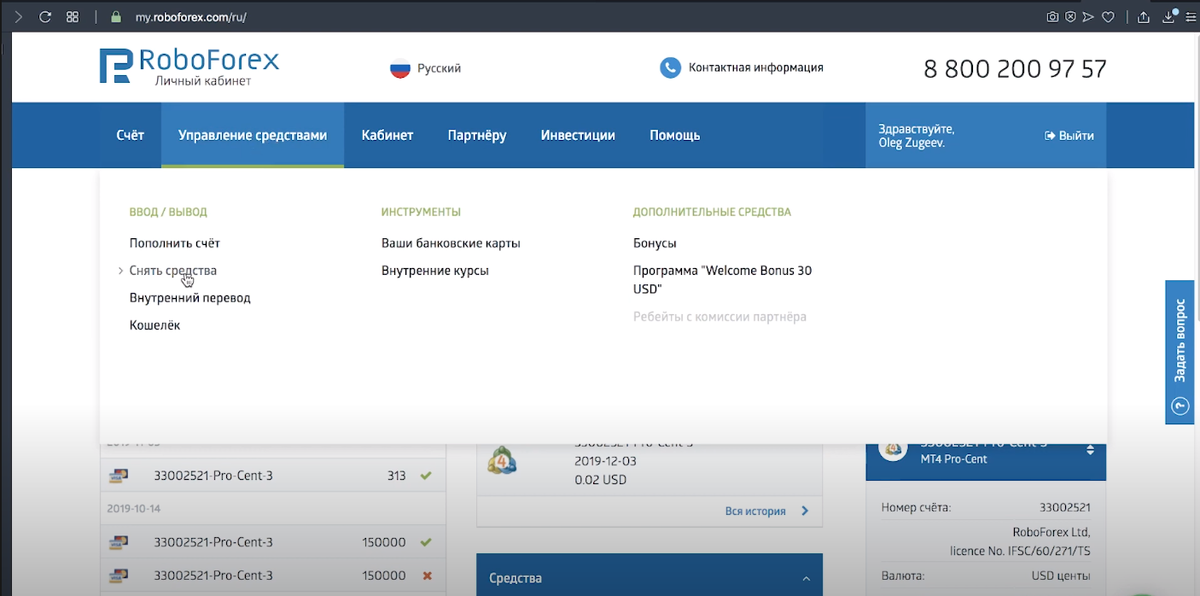This screenshot has height=596, width=1200.
Task: Collapse the Средства panel chevron
Action: click(x=806, y=579)
